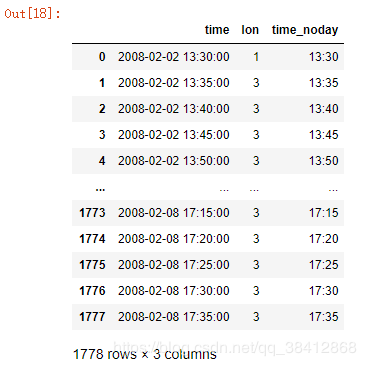Select row index 1773
The height and width of the screenshot is (366, 366).
92,213
